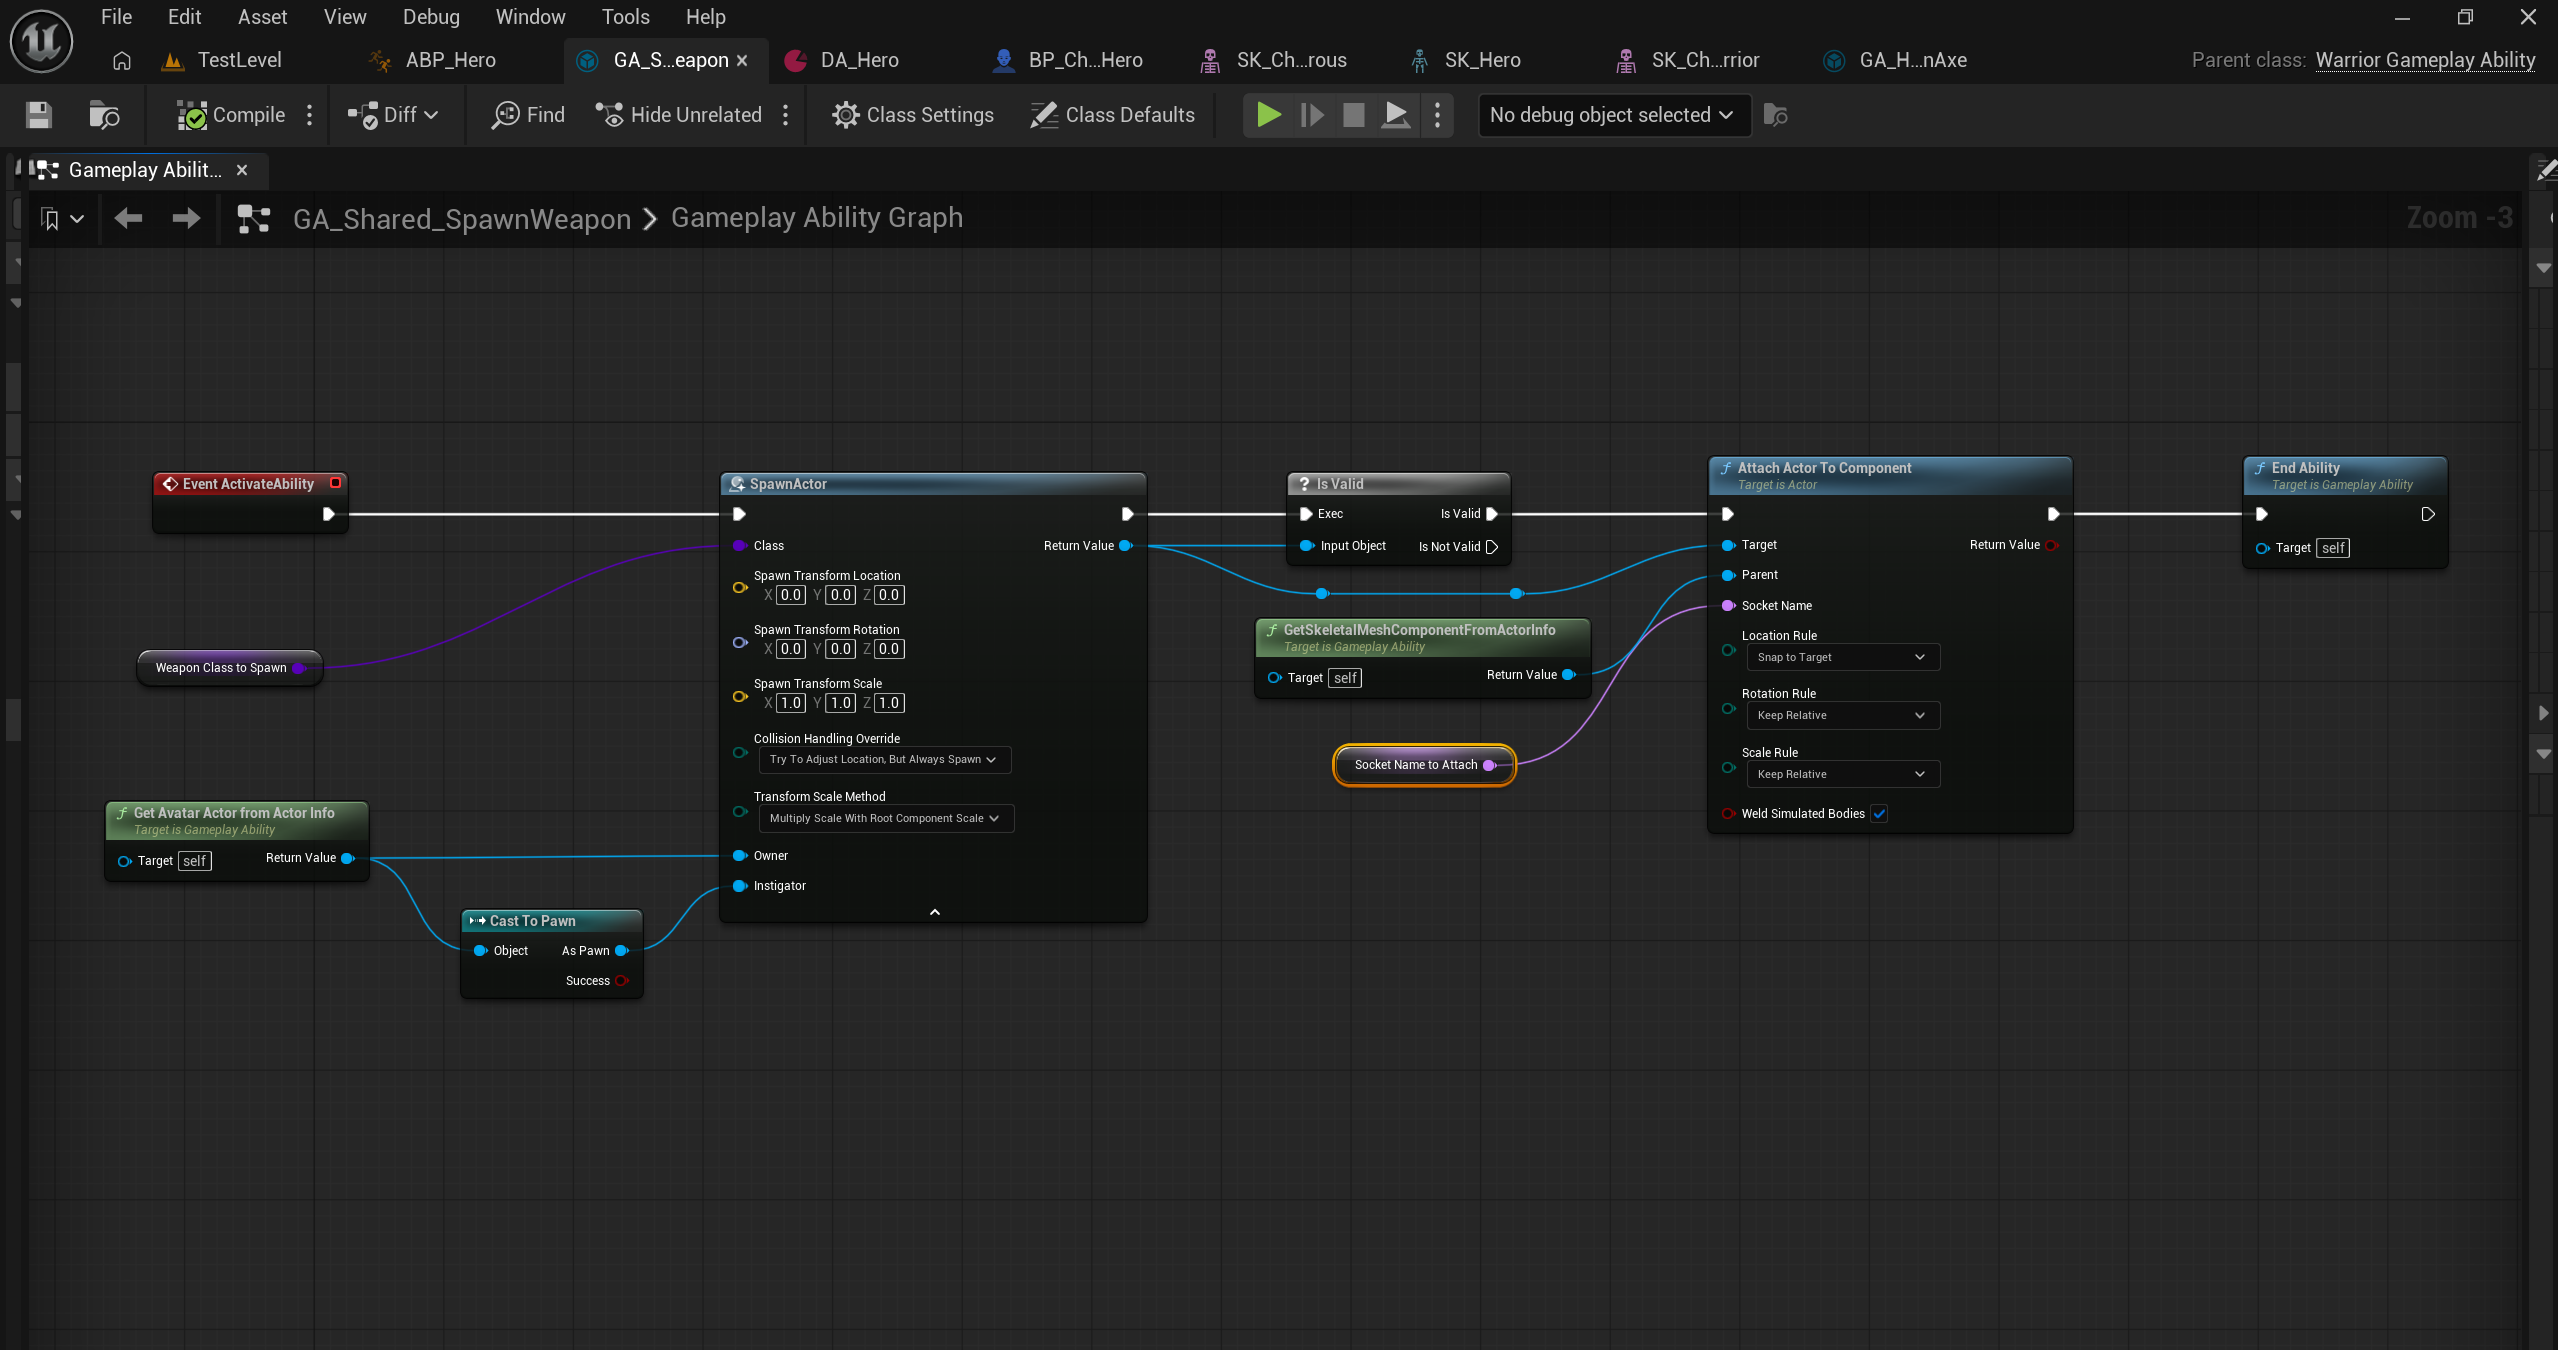
Task: Click the Class Defaults button
Action: click(1113, 115)
